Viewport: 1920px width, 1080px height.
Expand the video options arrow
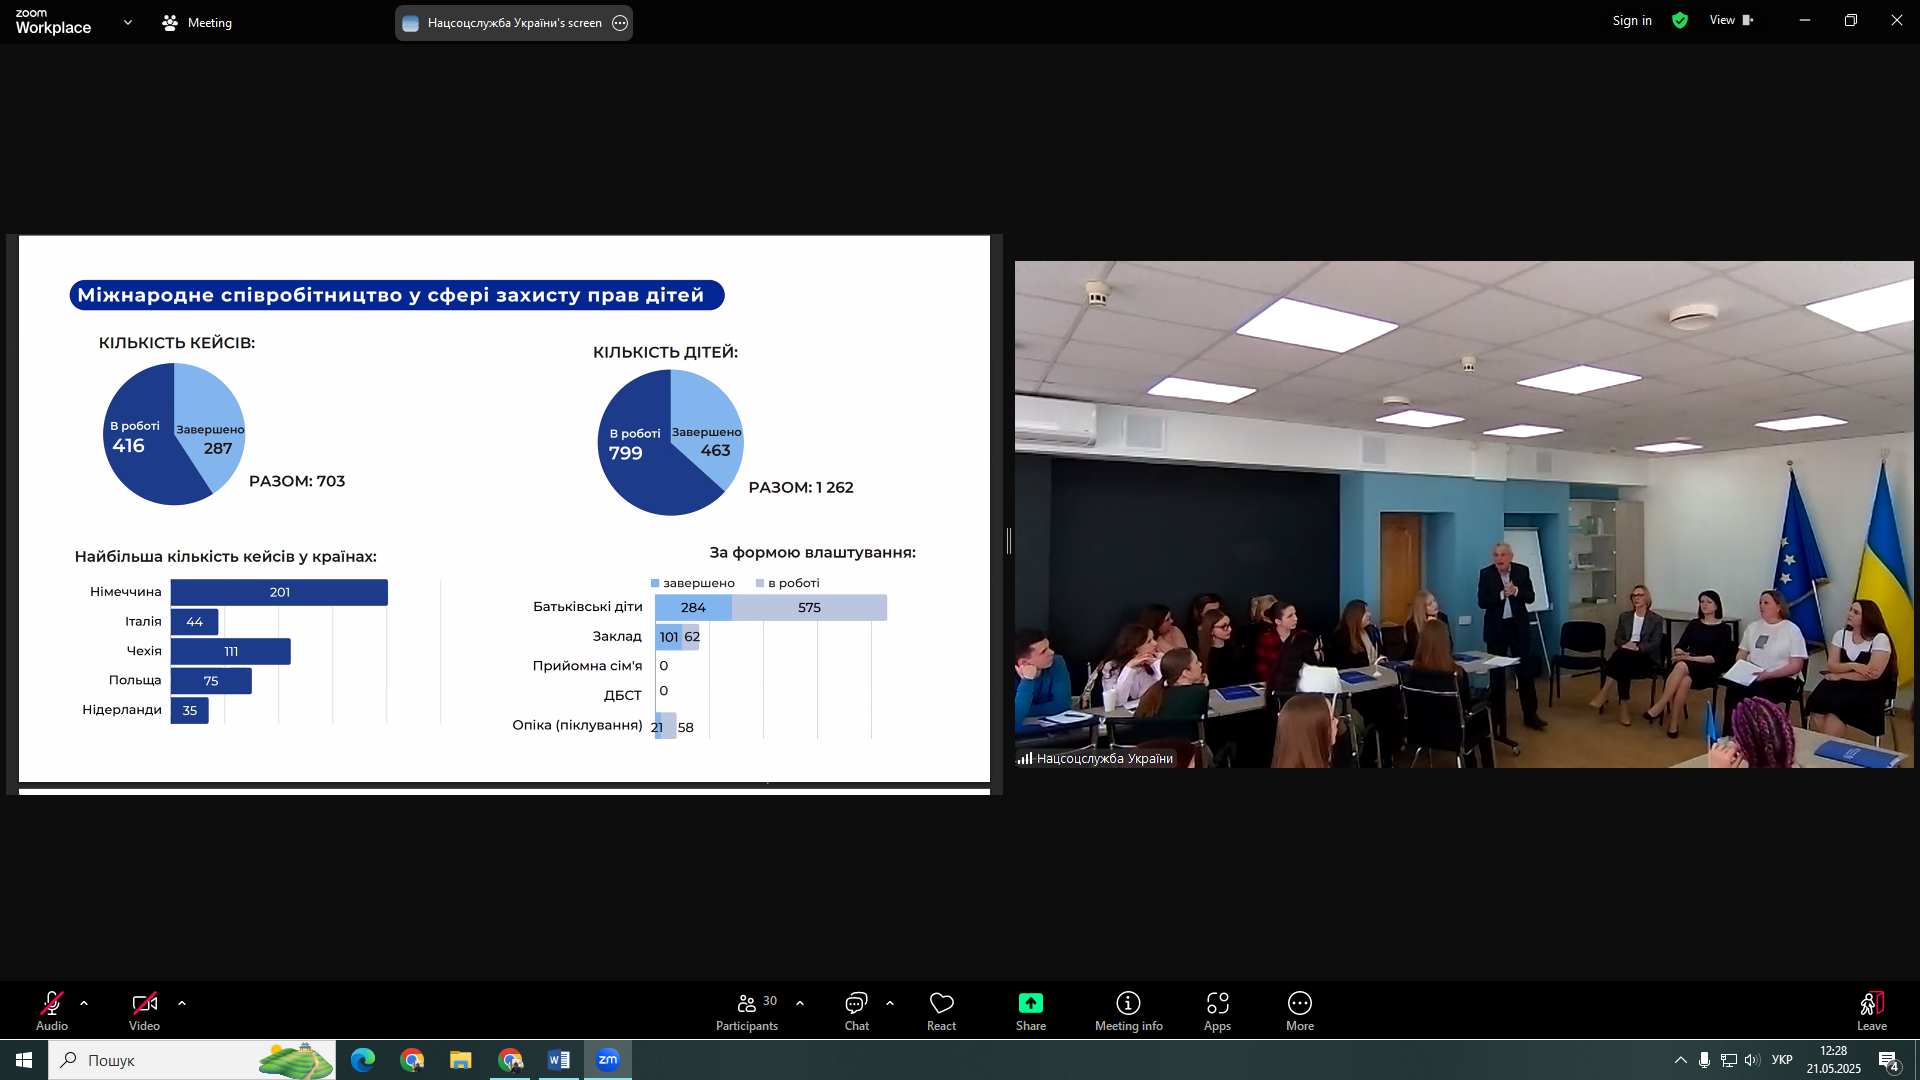coord(182,1003)
